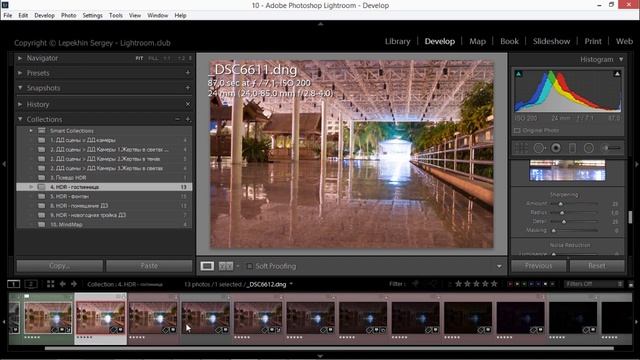The height and width of the screenshot is (360, 640).
Task: Add new collection with plus icon
Action: point(188,119)
